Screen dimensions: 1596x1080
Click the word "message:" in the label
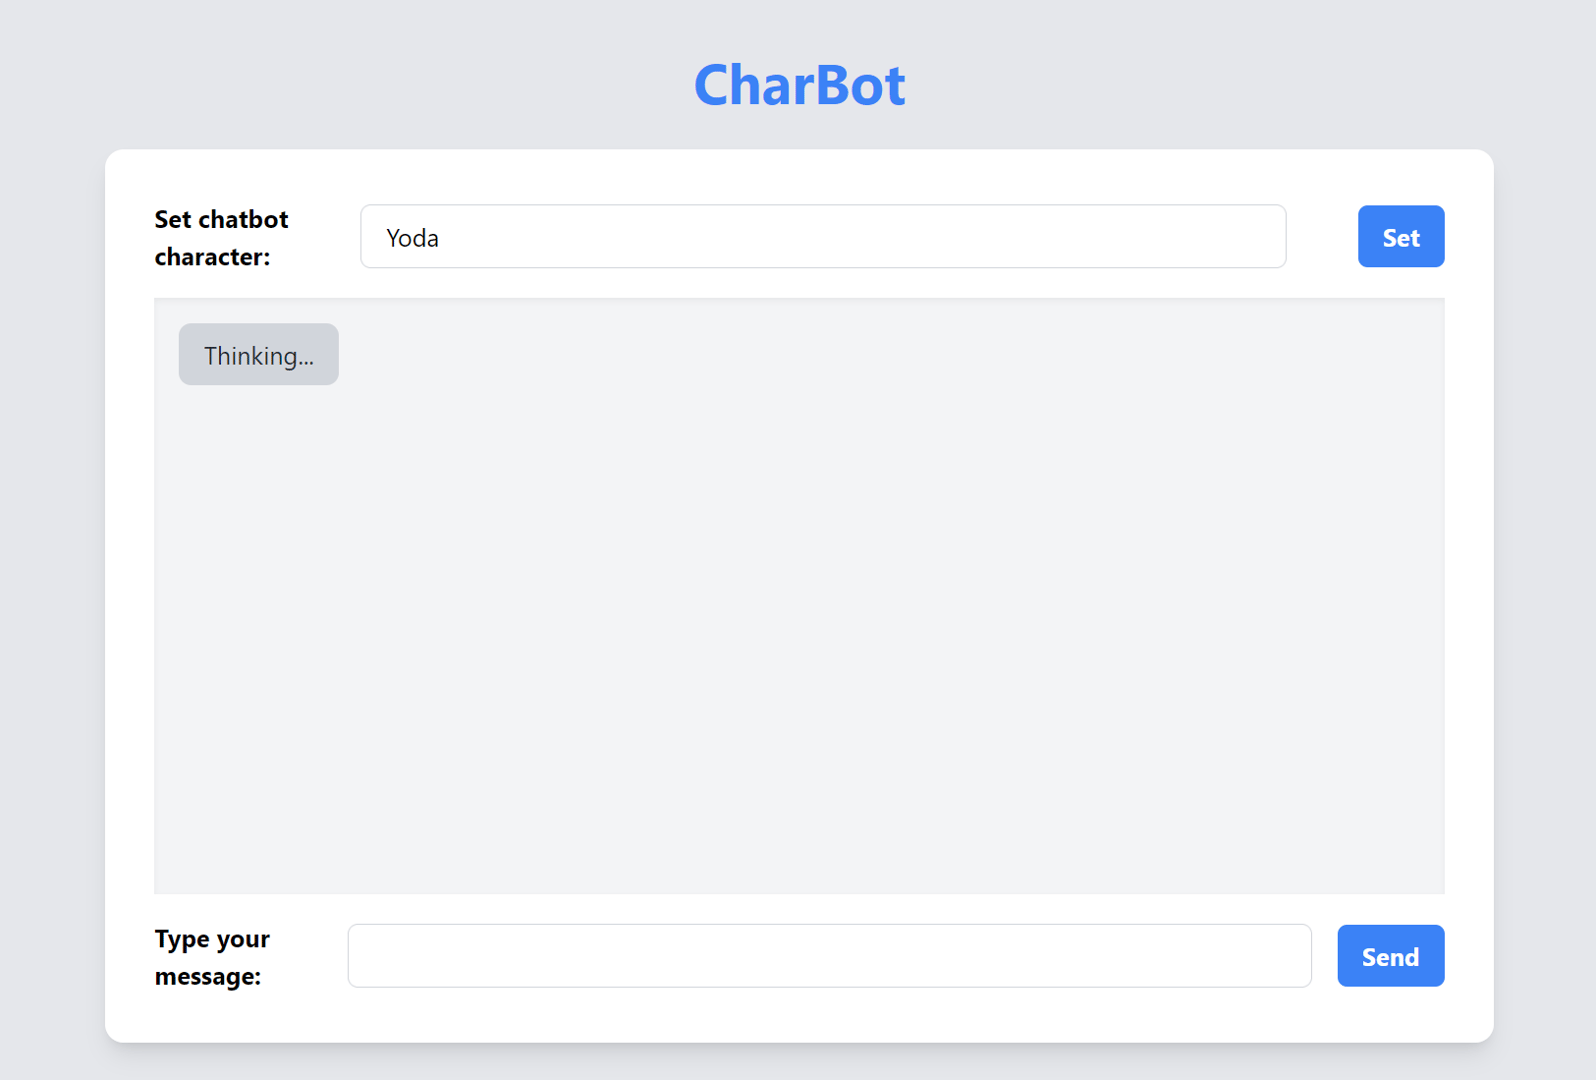coord(208,976)
